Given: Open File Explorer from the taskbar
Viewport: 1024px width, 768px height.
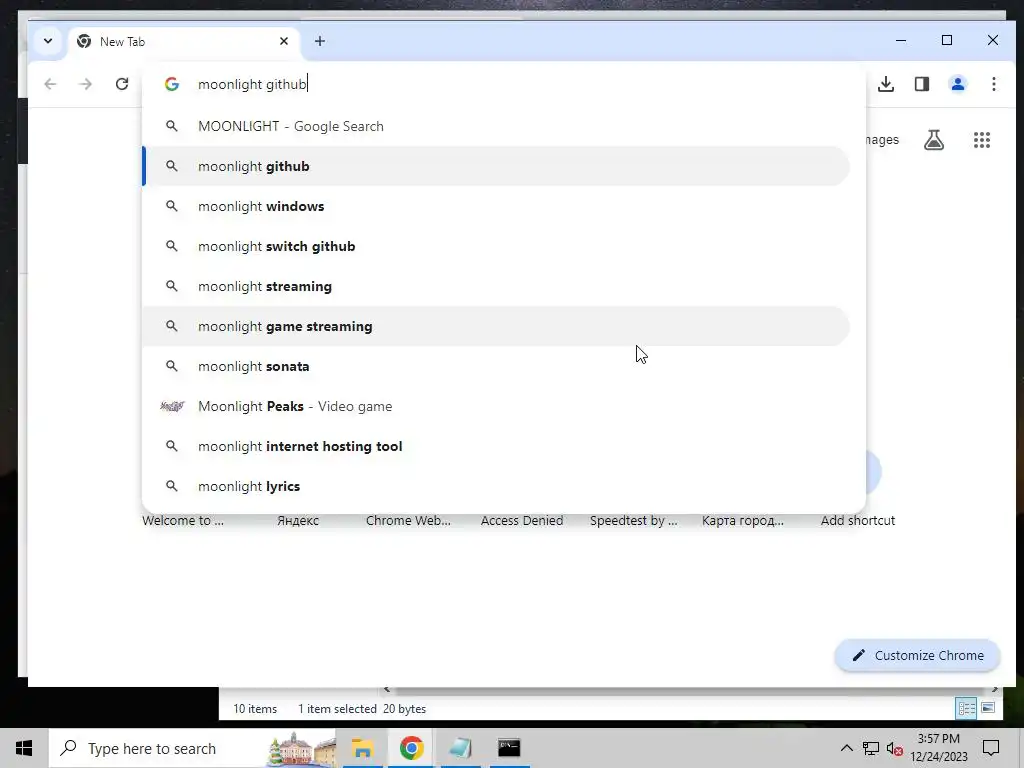Looking at the screenshot, I should tap(362, 748).
